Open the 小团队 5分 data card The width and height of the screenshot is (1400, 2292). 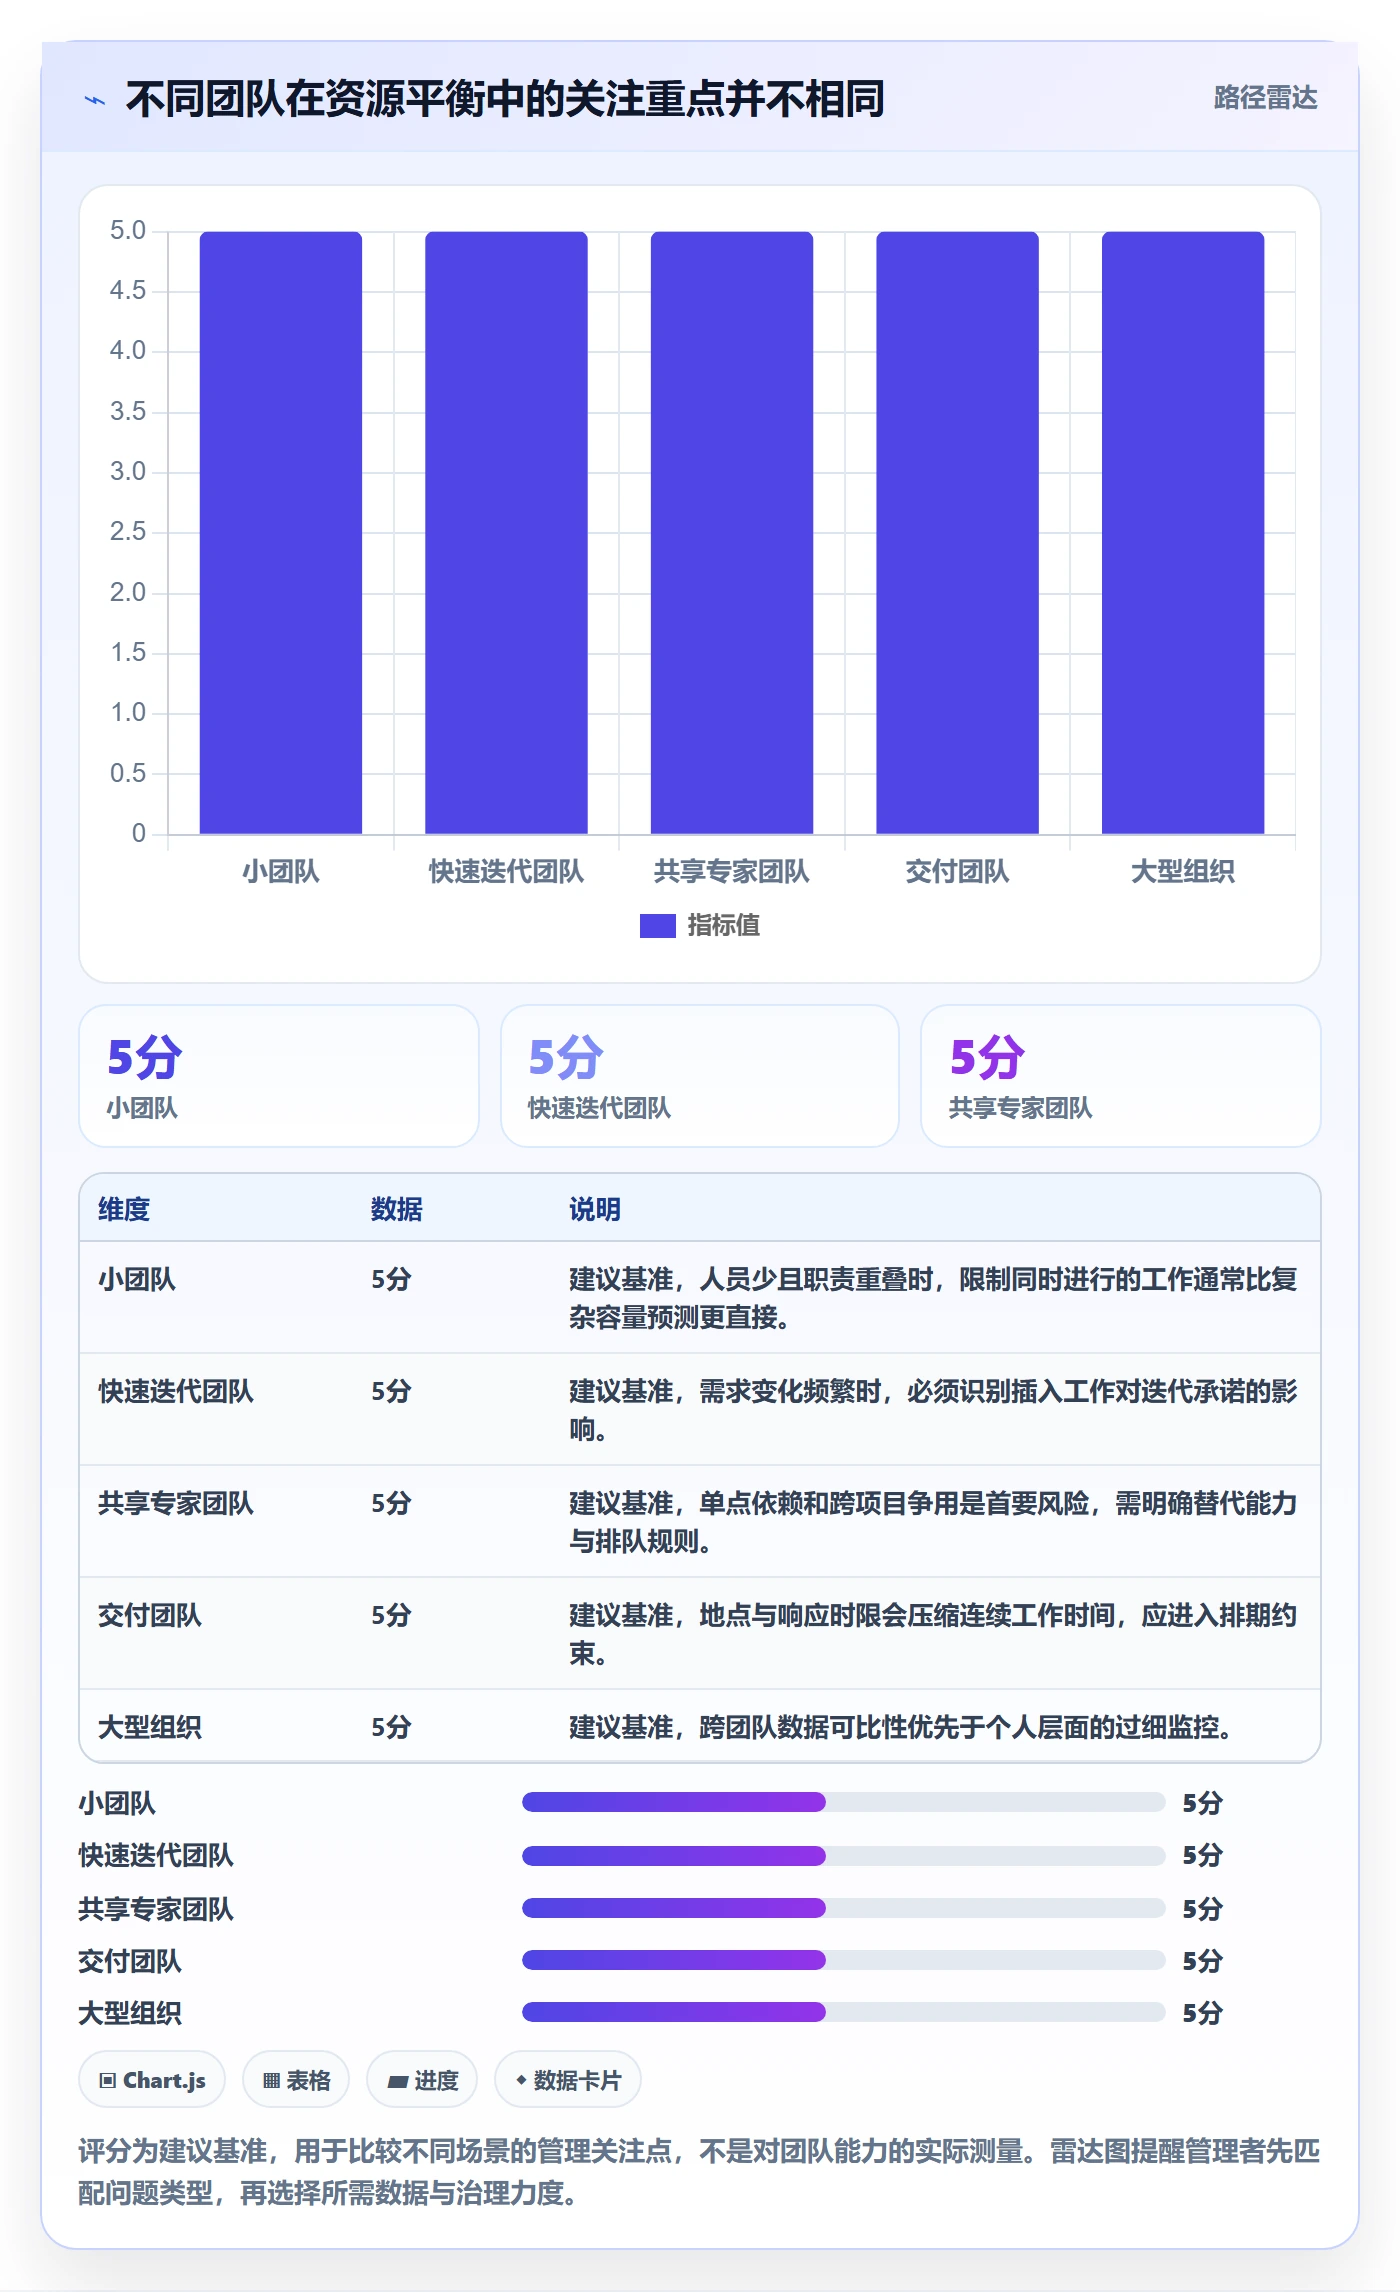tap(279, 1076)
